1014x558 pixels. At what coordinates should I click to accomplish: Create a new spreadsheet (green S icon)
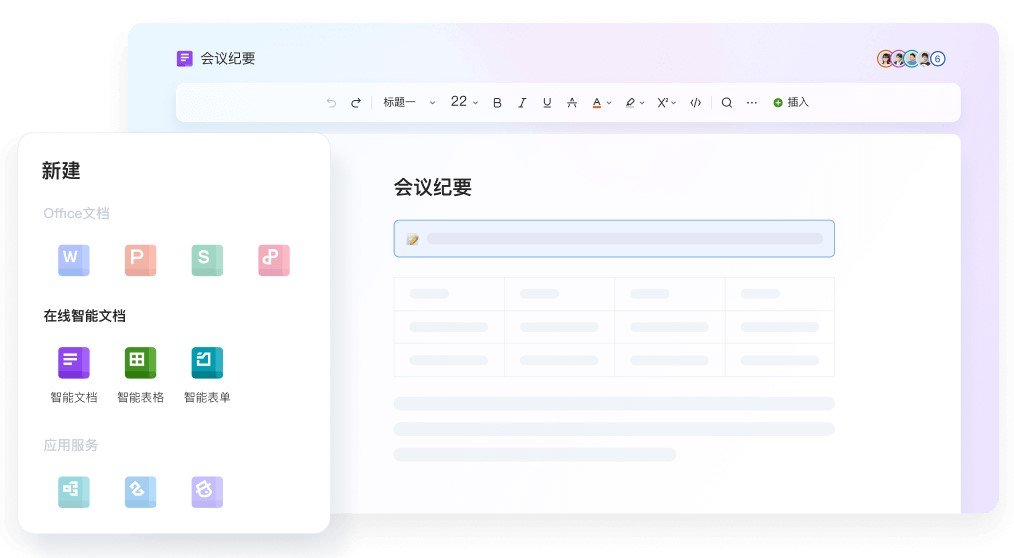pos(207,259)
